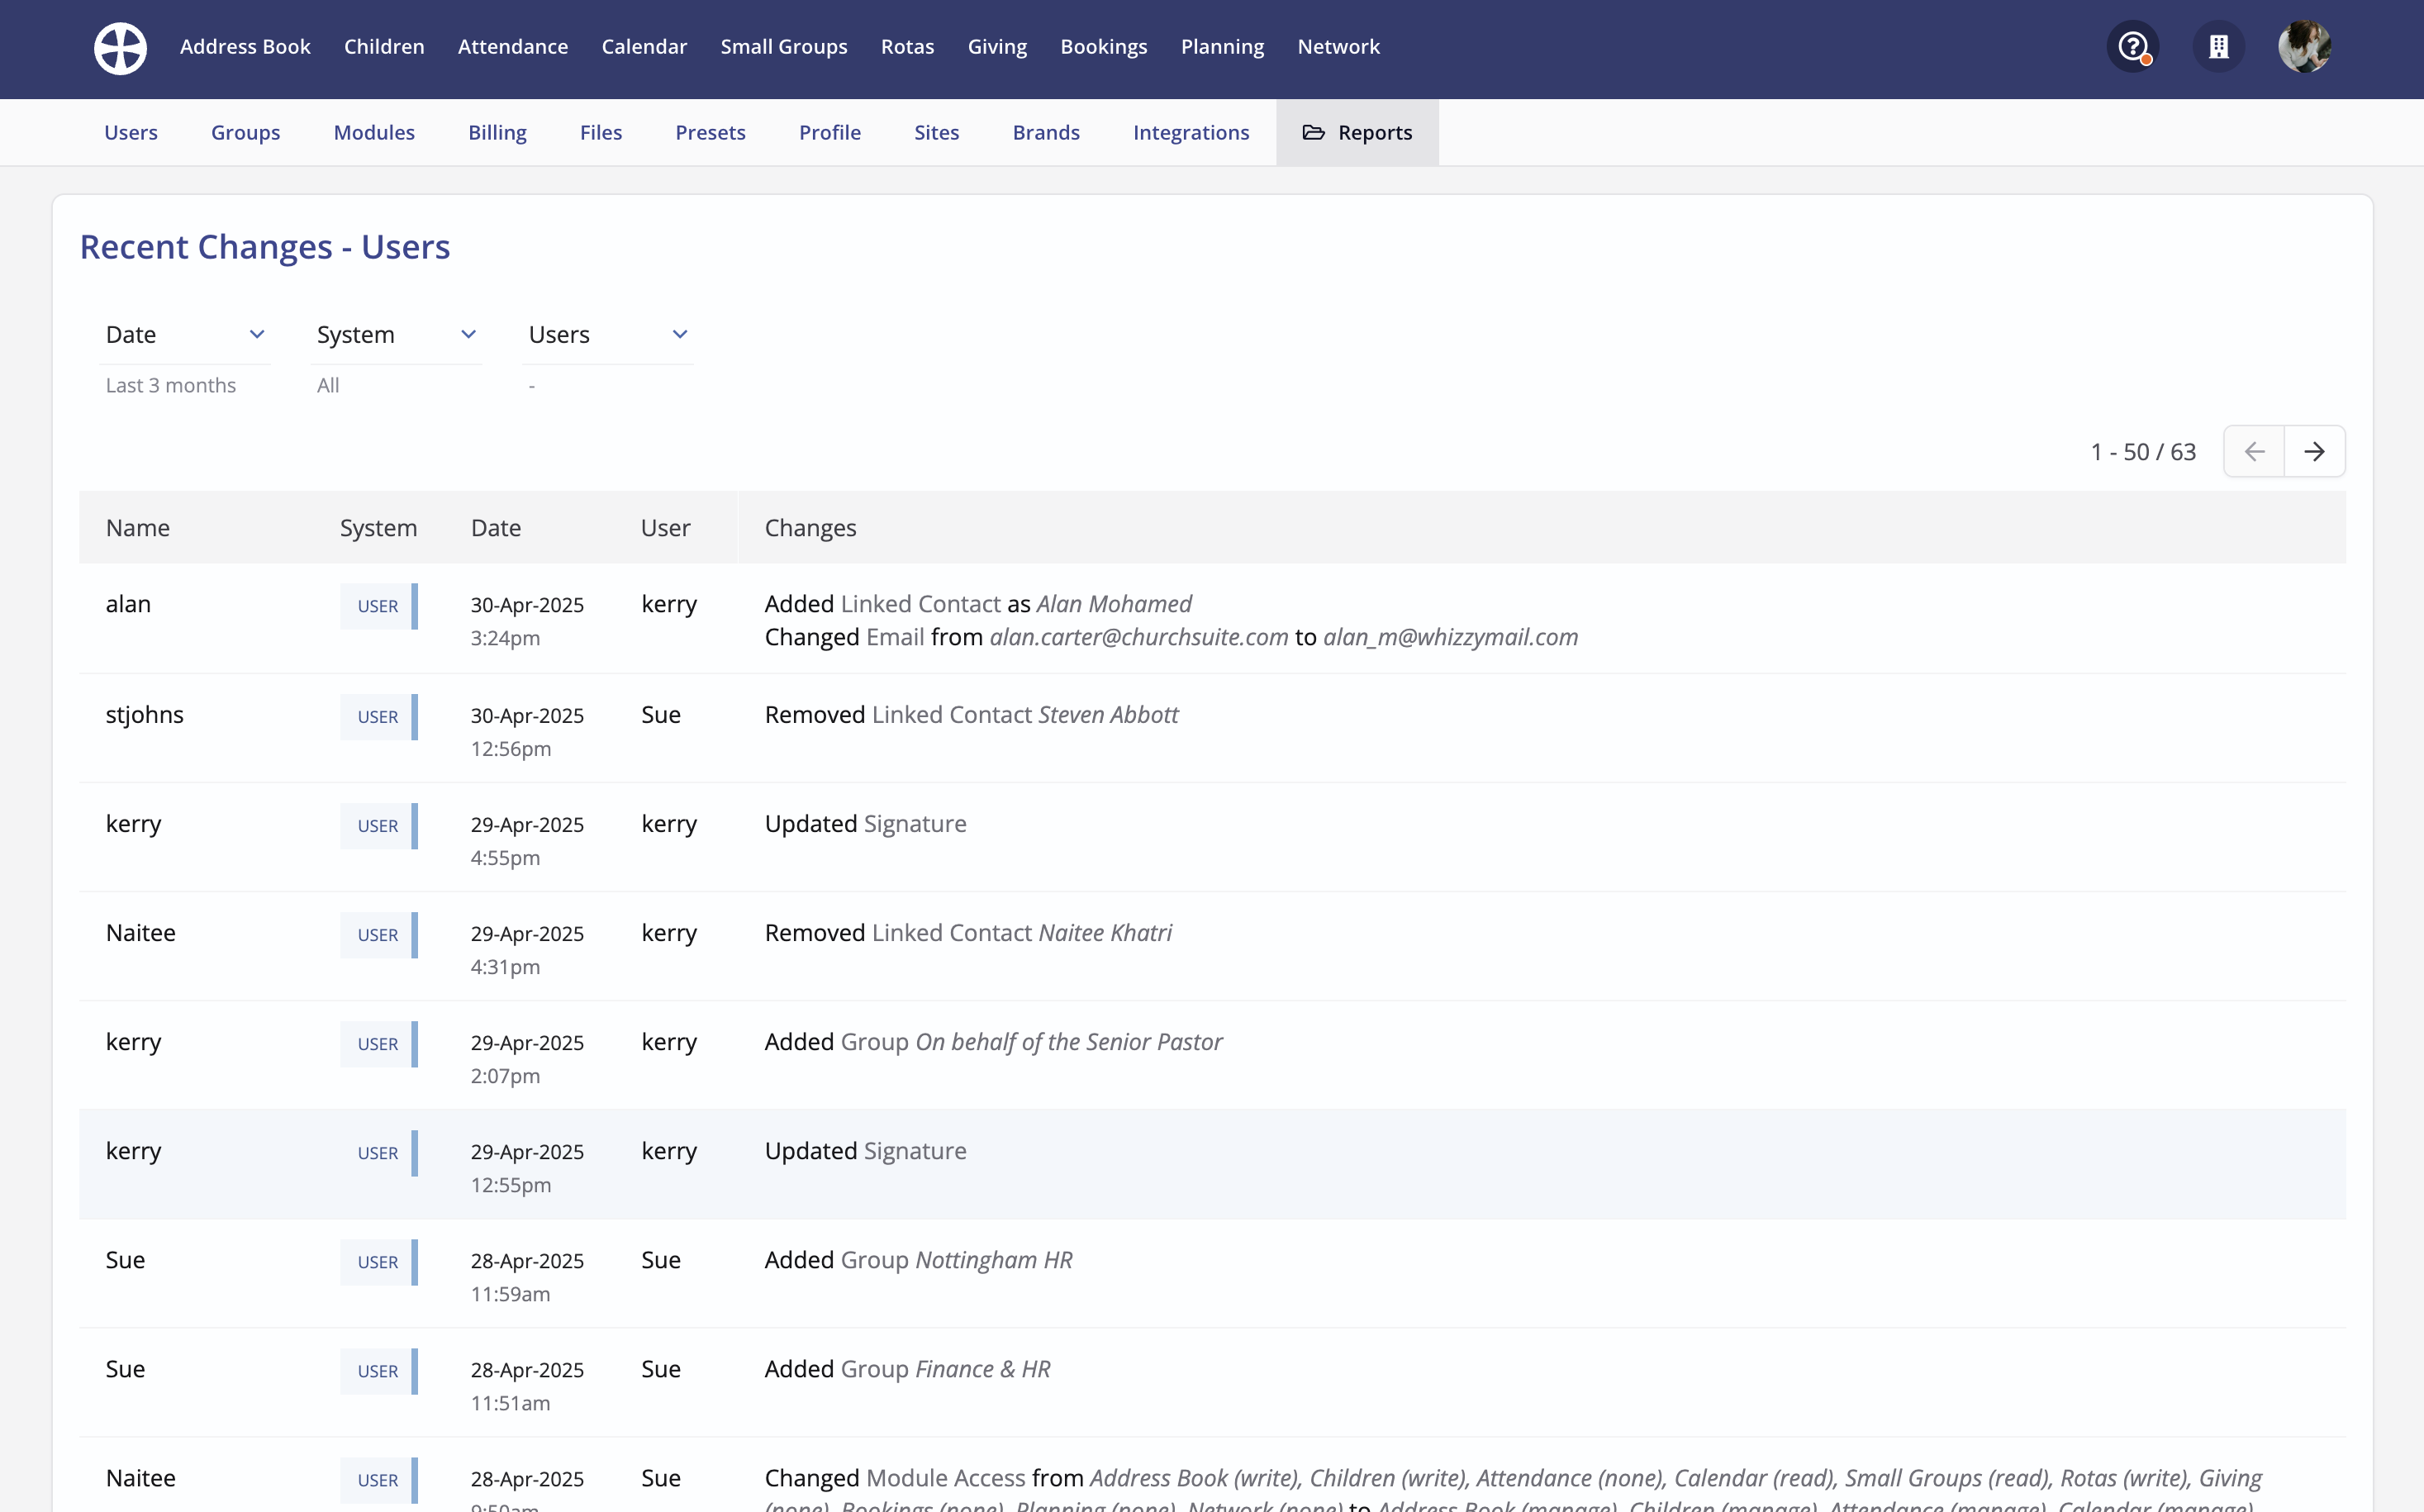Open the Billing tab
The height and width of the screenshot is (1512, 2424).
pyautogui.click(x=497, y=132)
